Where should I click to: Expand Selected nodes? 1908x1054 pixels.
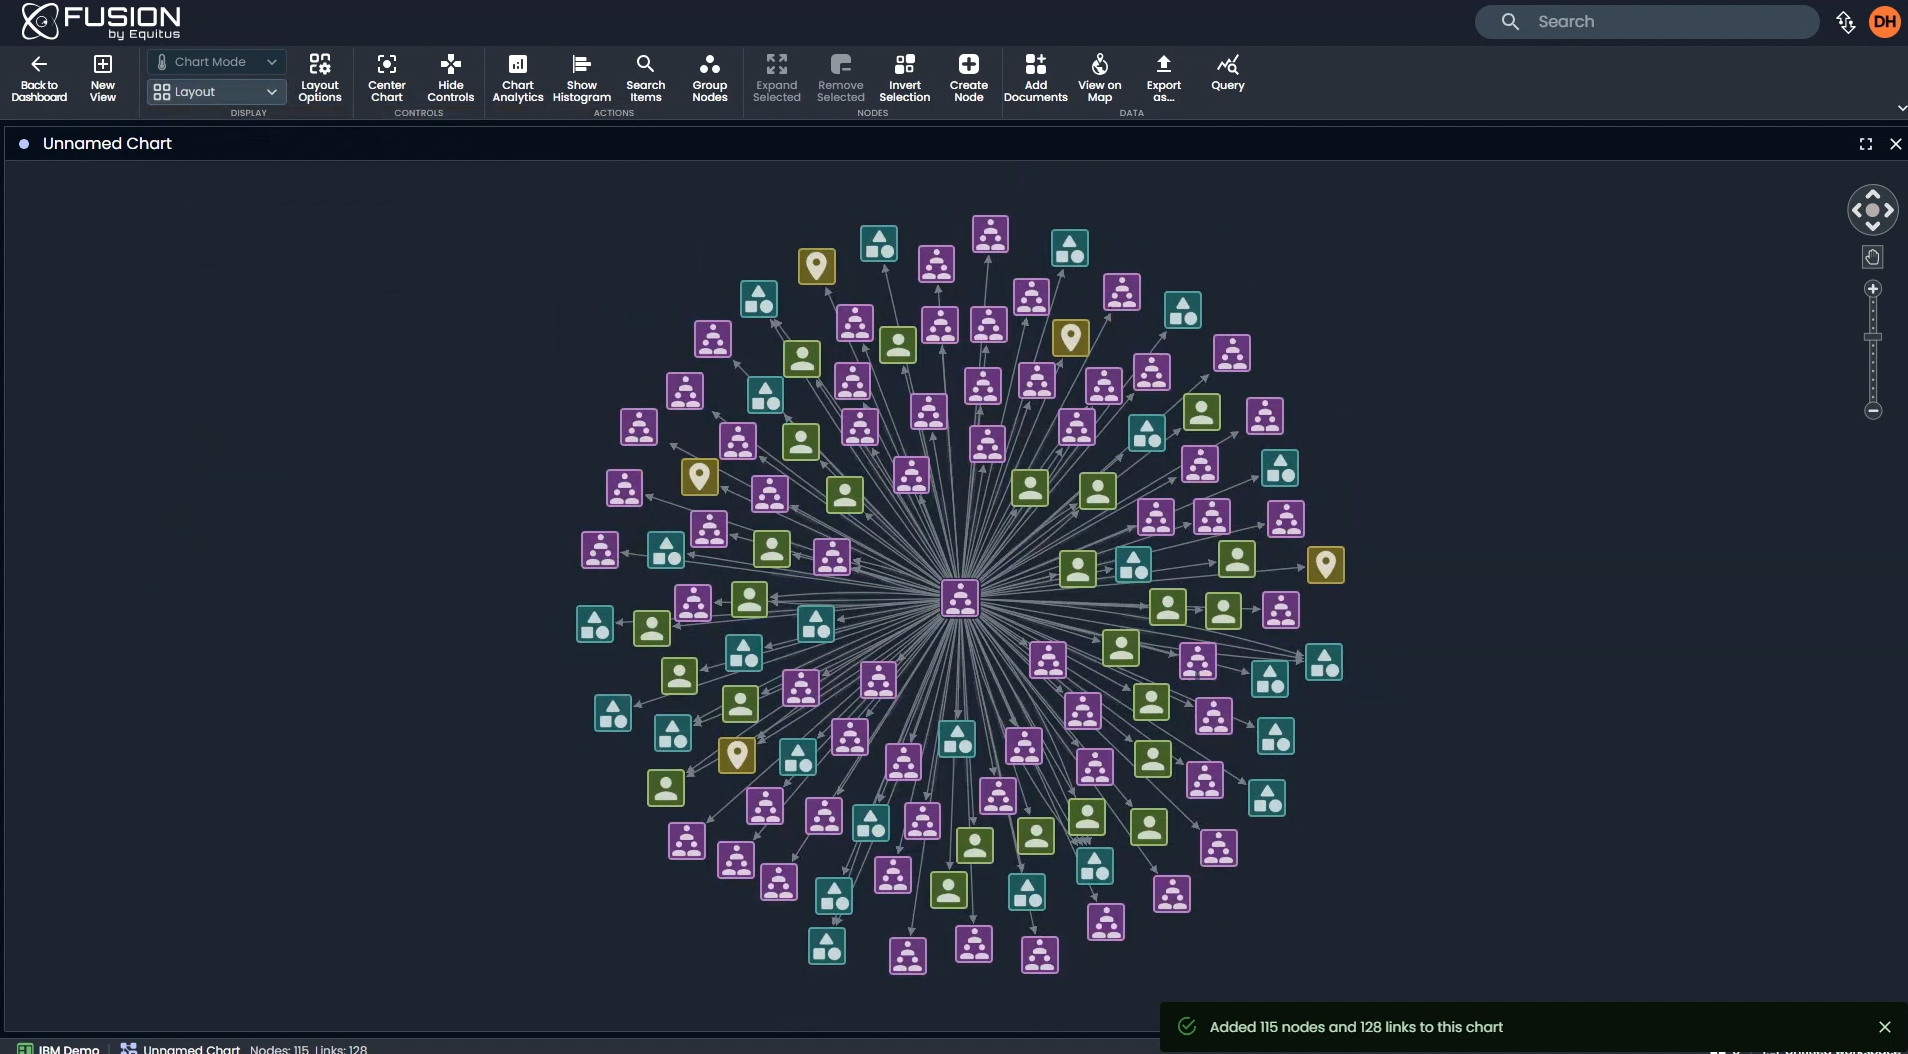[x=777, y=78]
